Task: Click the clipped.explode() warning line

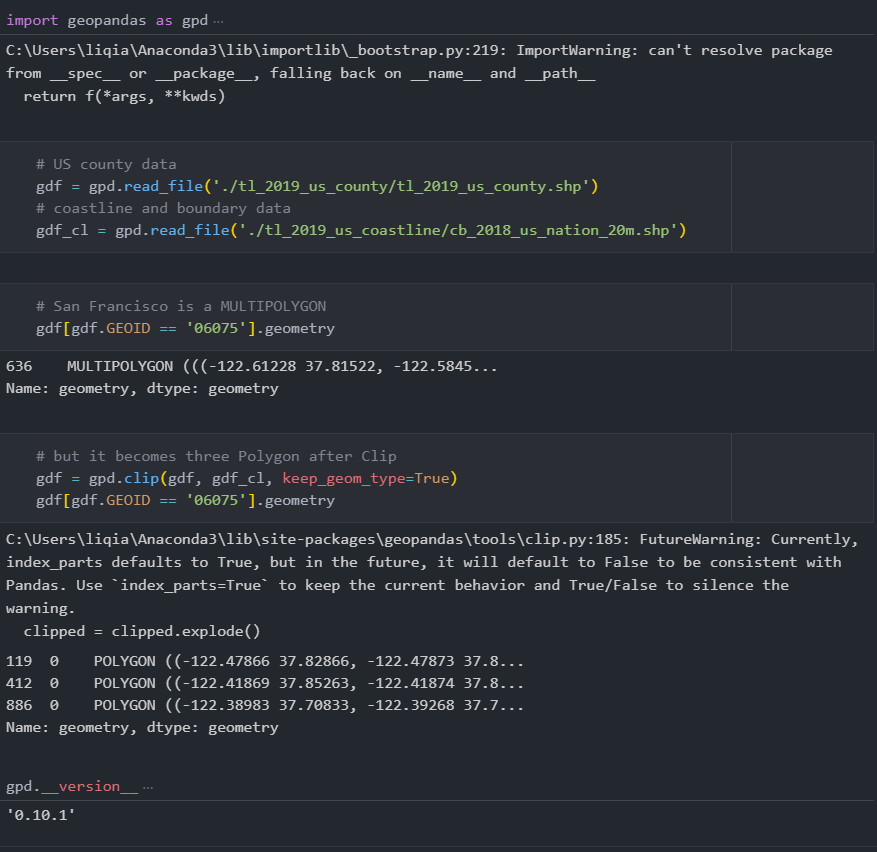Action: 147,630
